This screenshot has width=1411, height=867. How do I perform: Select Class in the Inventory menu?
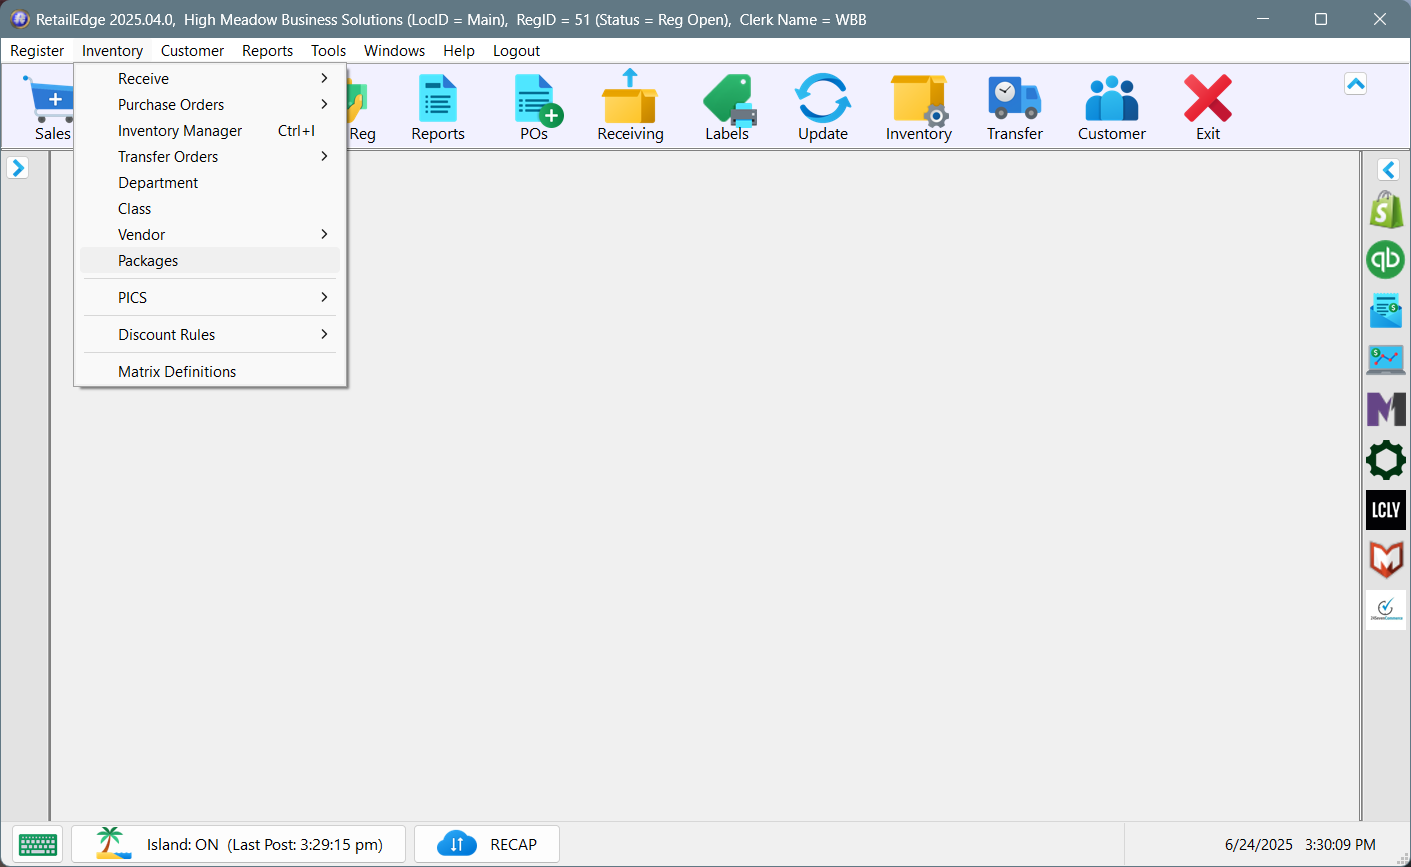point(210,208)
